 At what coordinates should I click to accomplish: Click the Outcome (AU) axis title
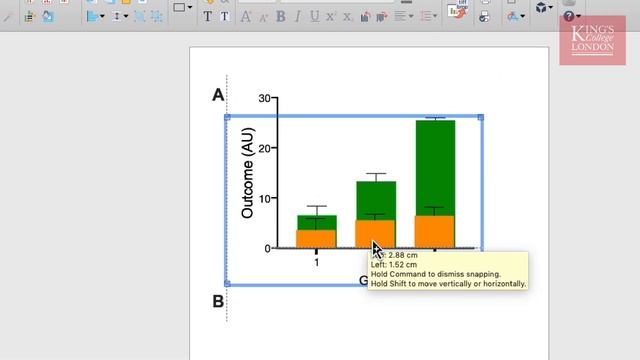point(248,173)
